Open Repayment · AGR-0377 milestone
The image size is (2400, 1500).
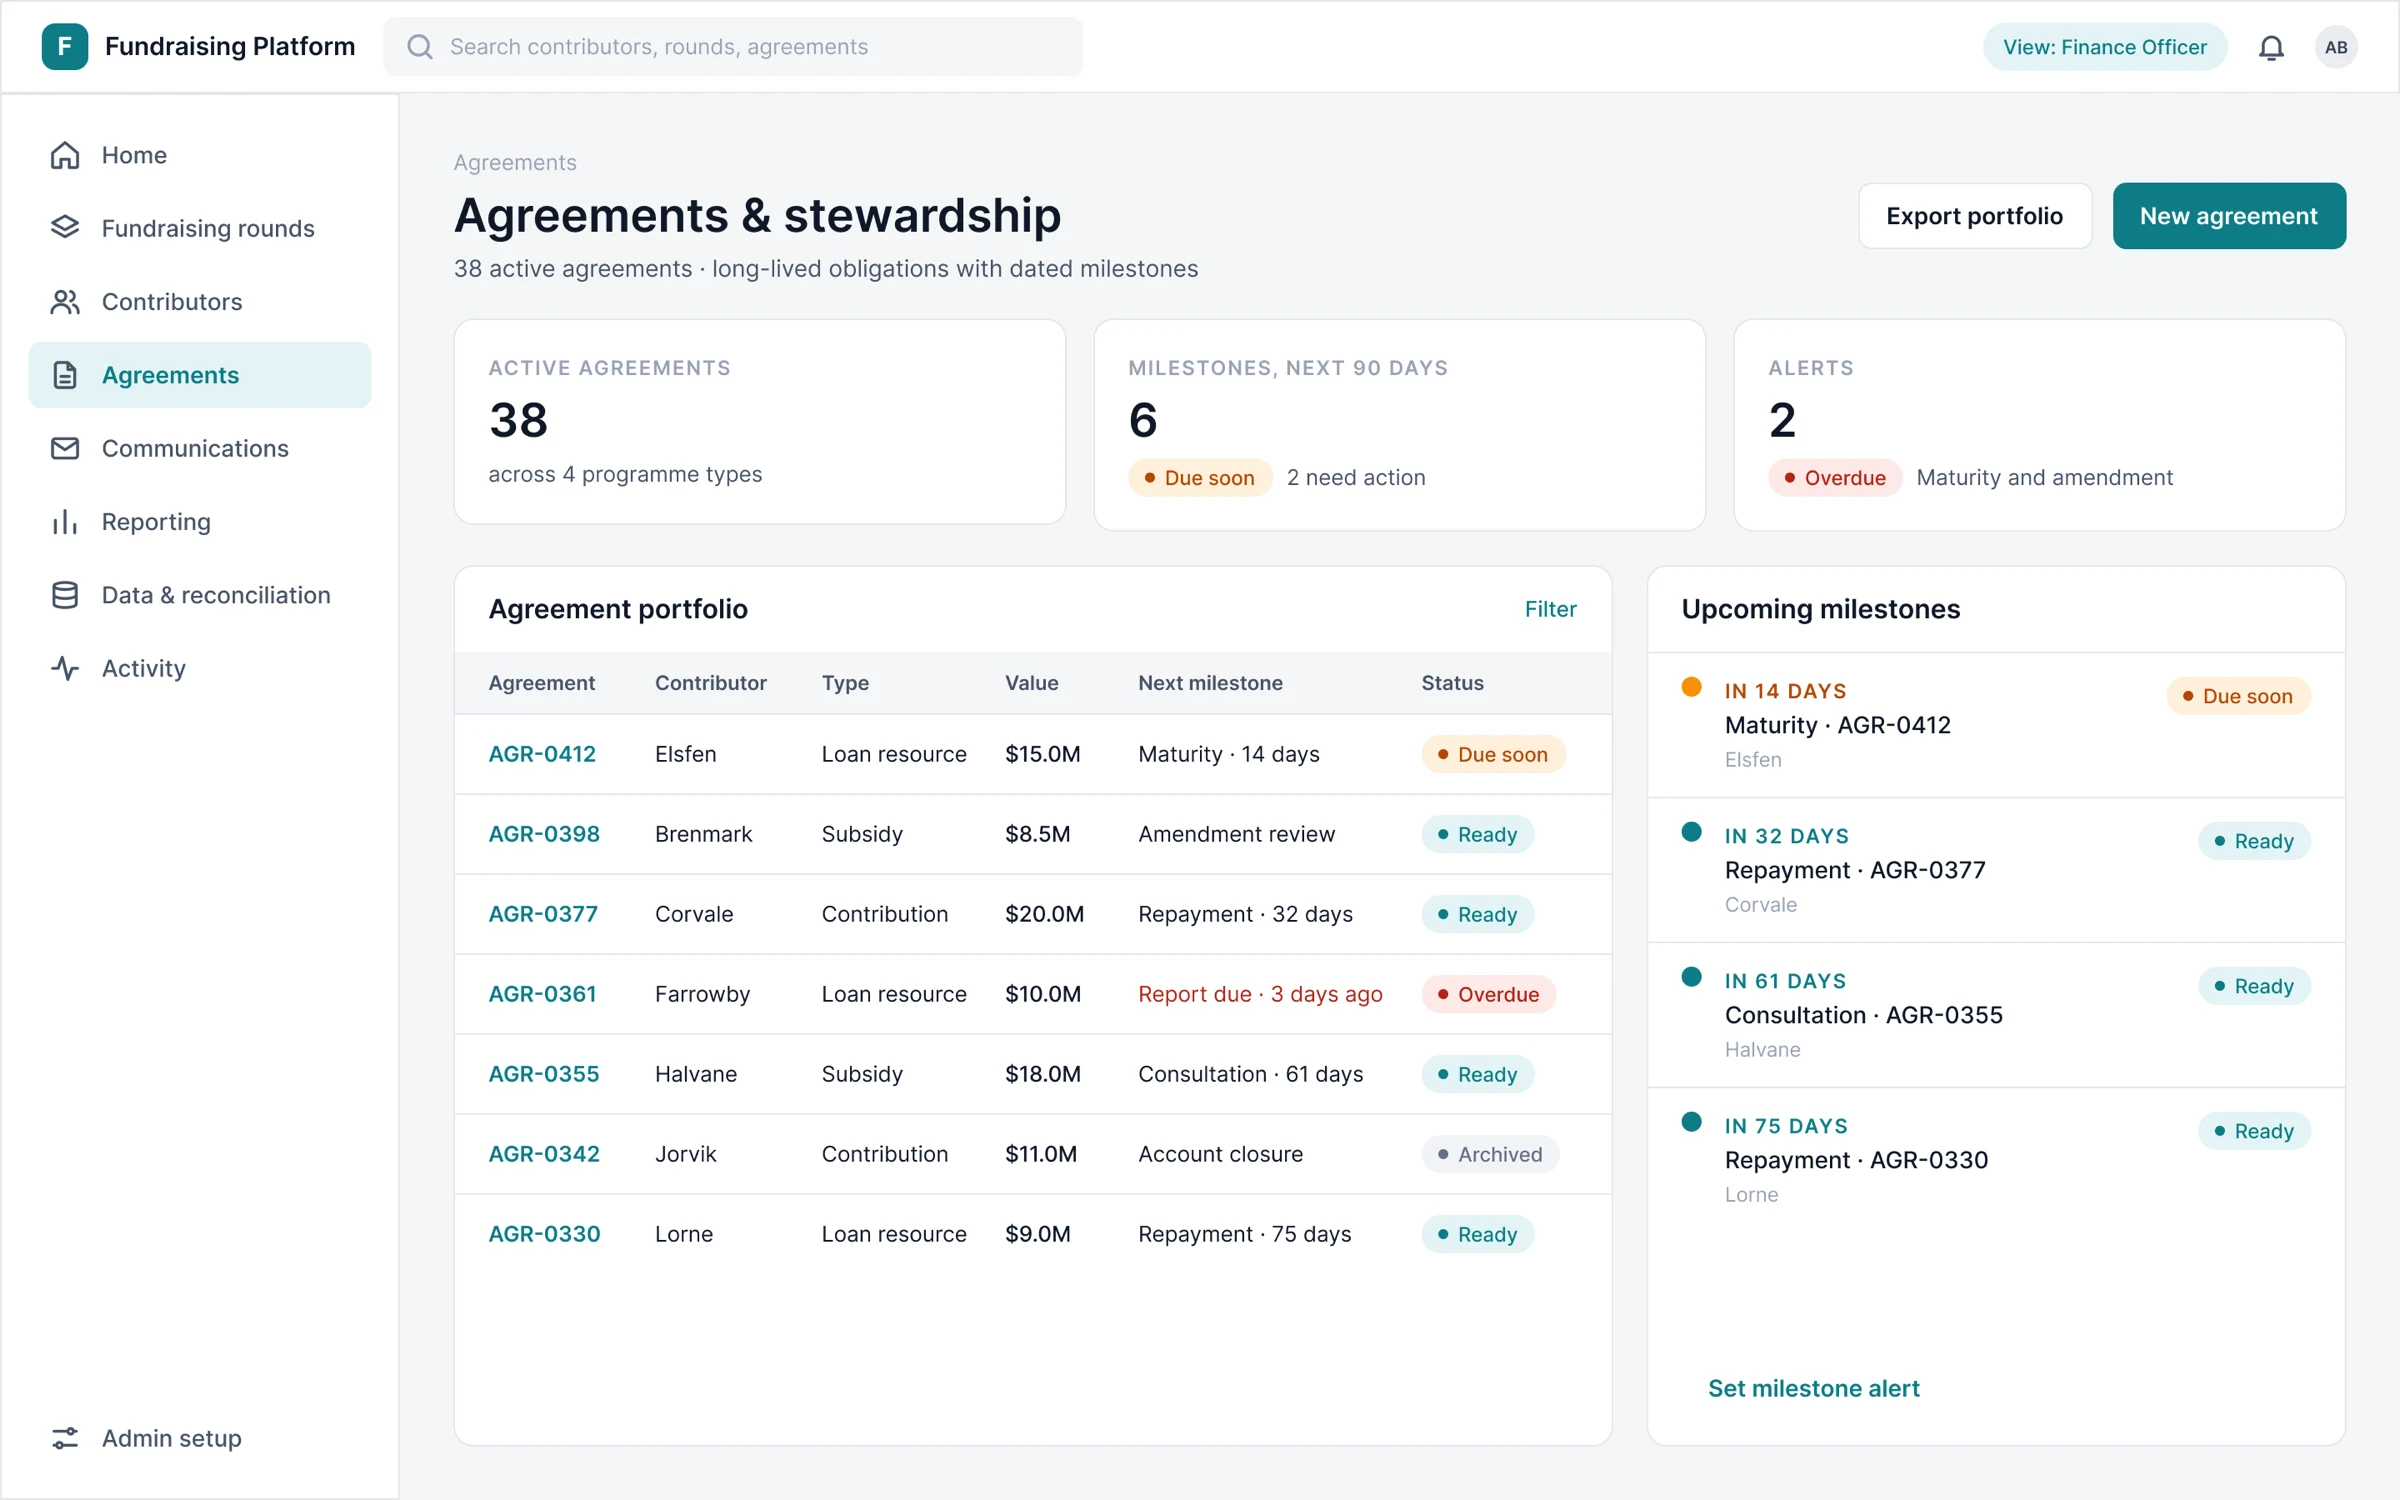pos(1995,870)
